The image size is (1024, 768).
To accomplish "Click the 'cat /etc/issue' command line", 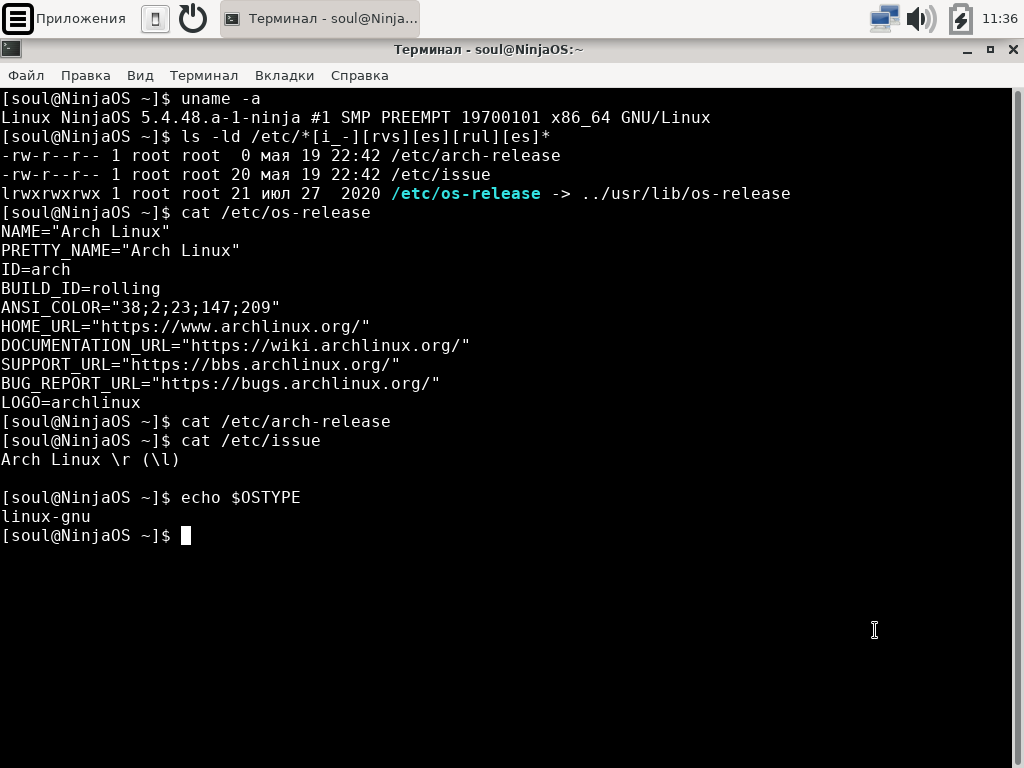I will pyautogui.click(x=251, y=441).
